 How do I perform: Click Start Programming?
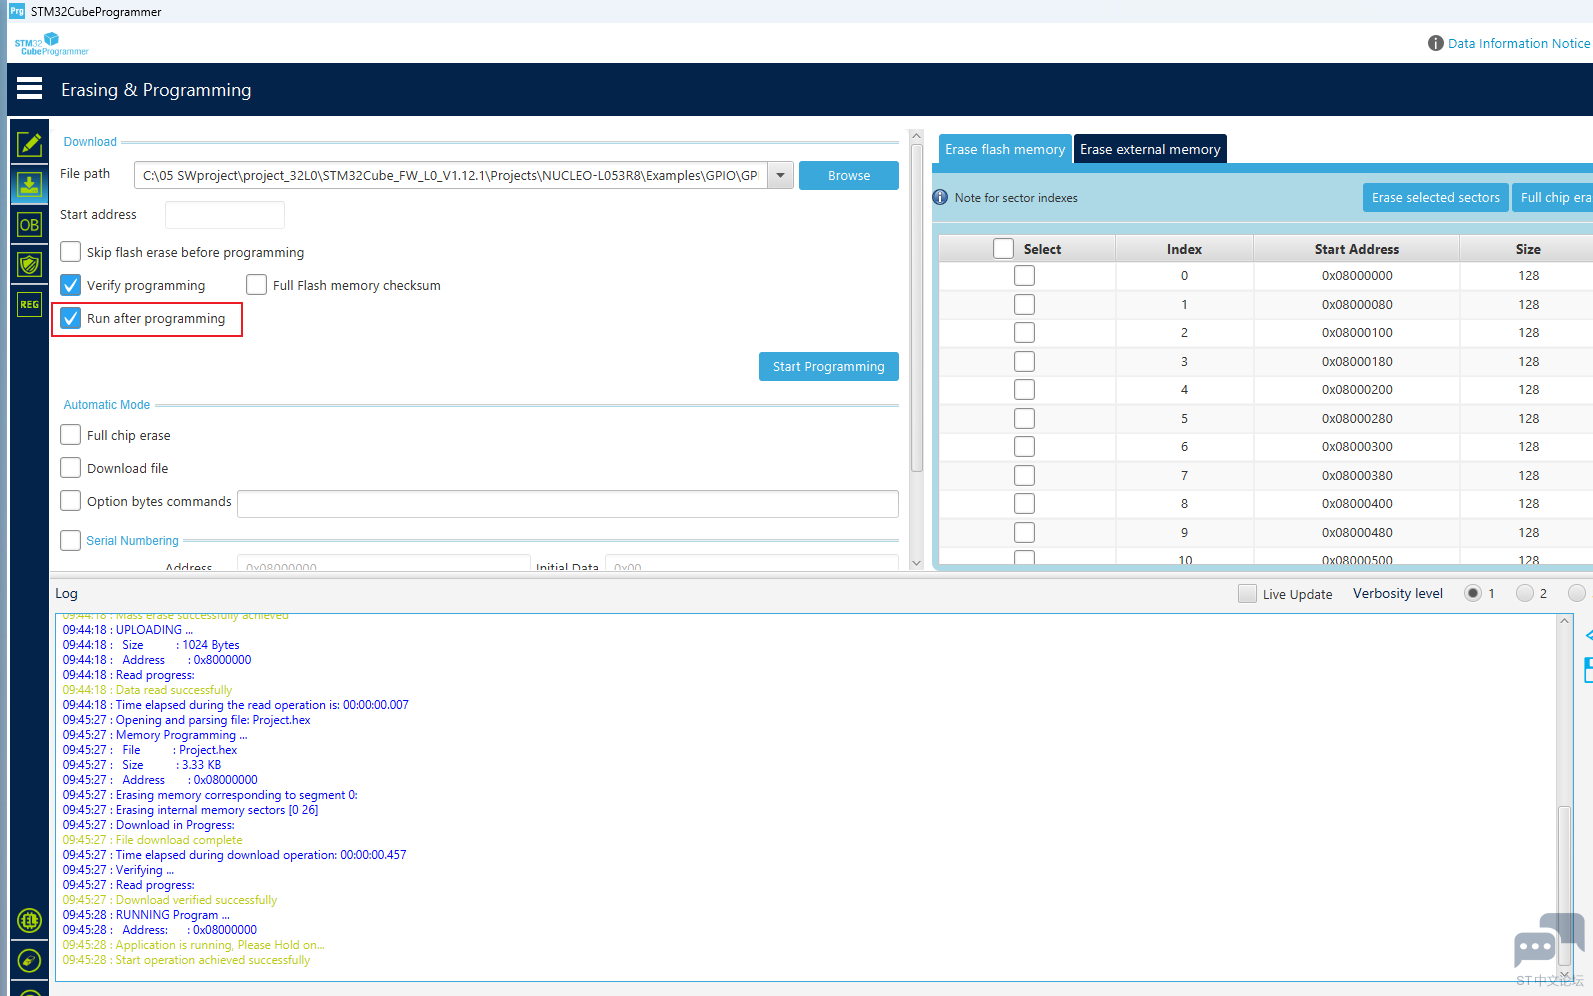pos(829,366)
